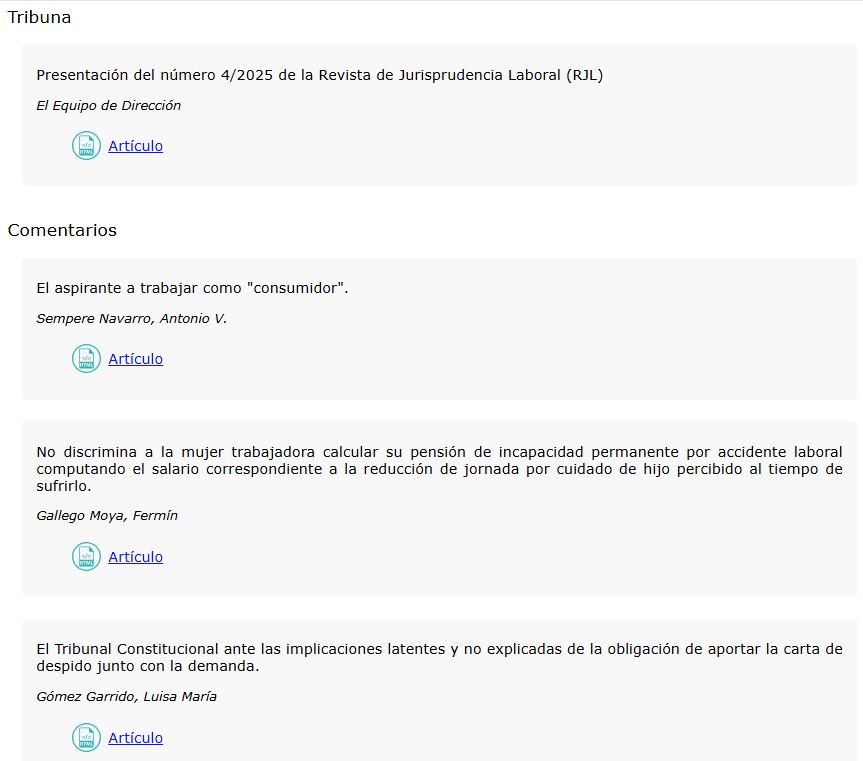Select the Comentarios section heading
Image resolution: width=863 pixels, height=761 pixels.
62,230
